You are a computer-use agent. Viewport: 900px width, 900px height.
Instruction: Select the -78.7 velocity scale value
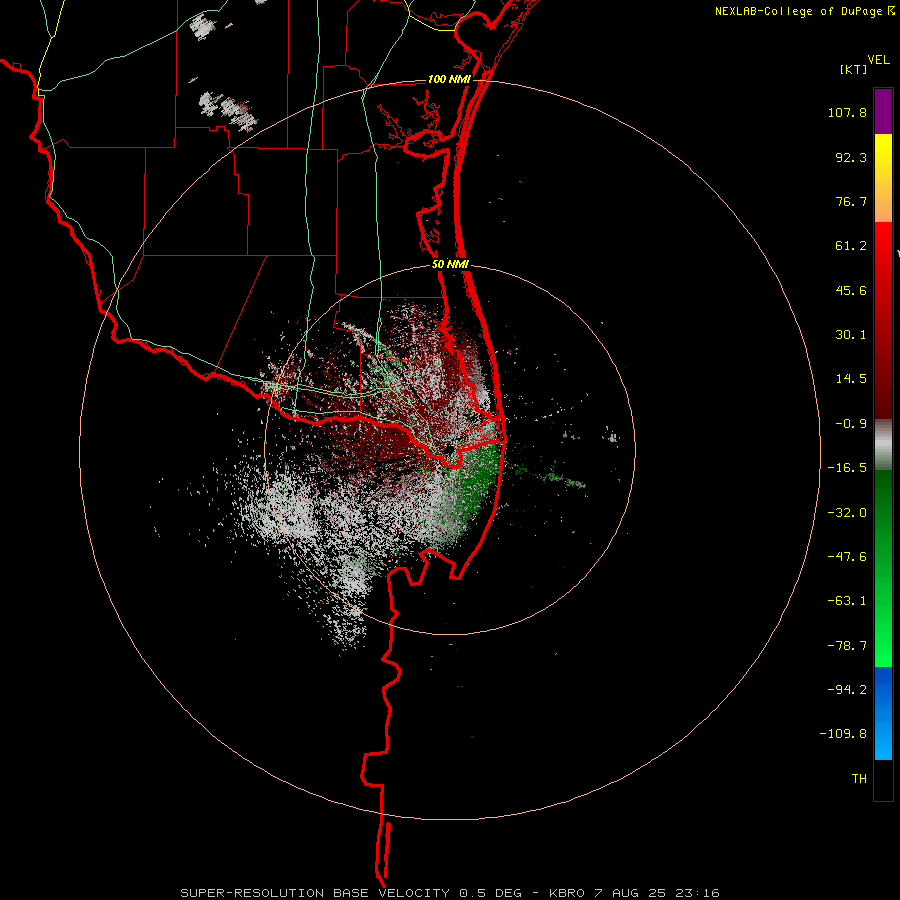(x=847, y=646)
